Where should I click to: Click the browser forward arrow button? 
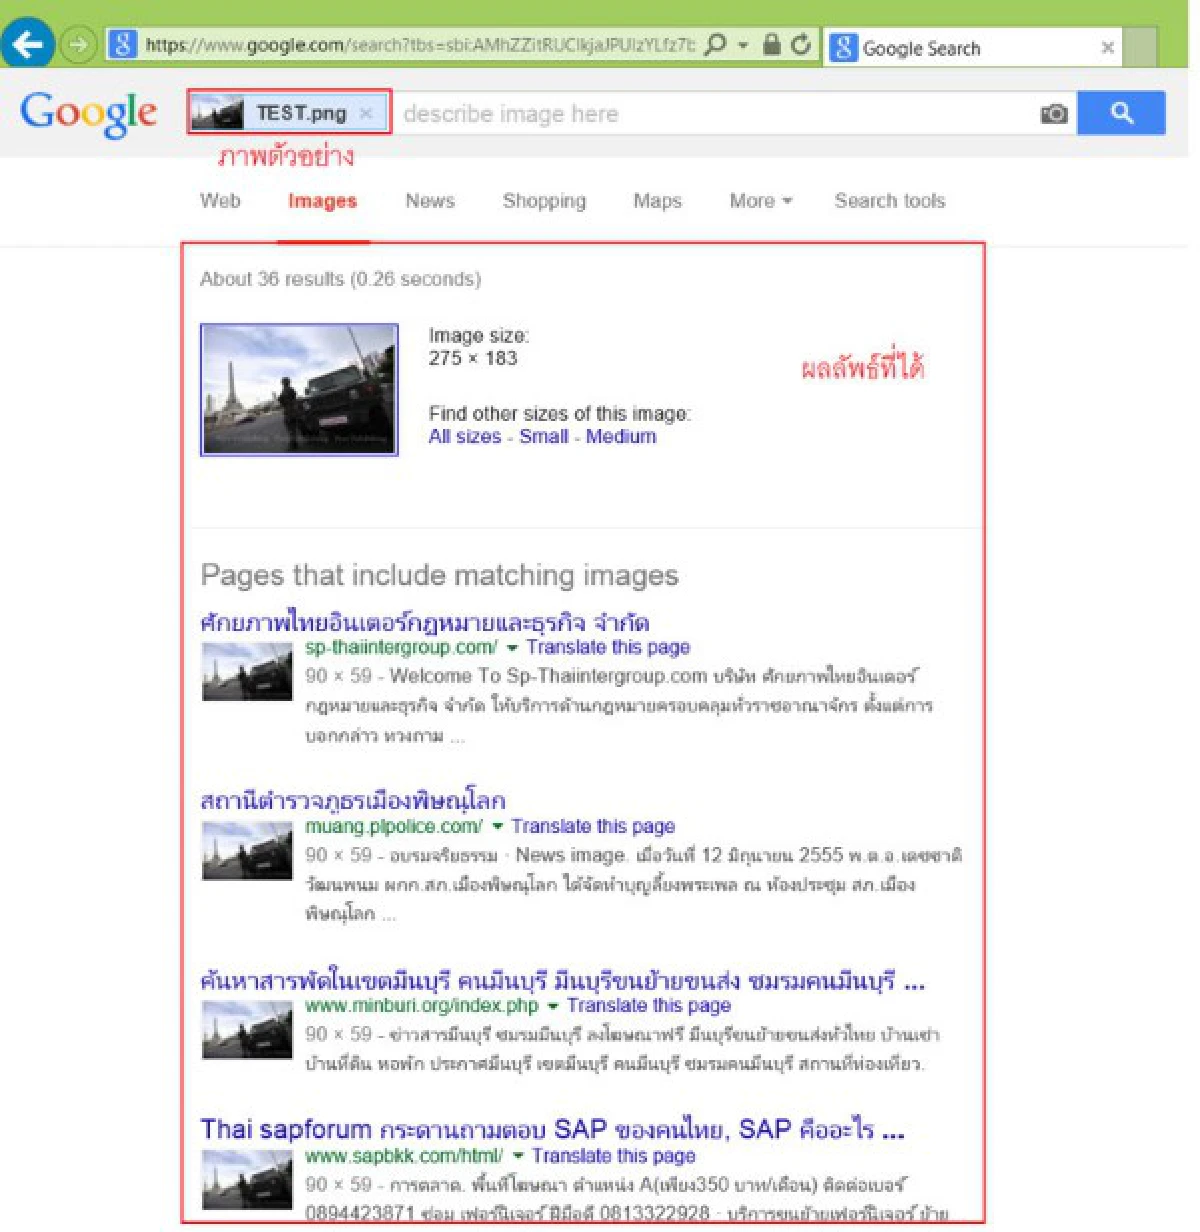pos(77,45)
